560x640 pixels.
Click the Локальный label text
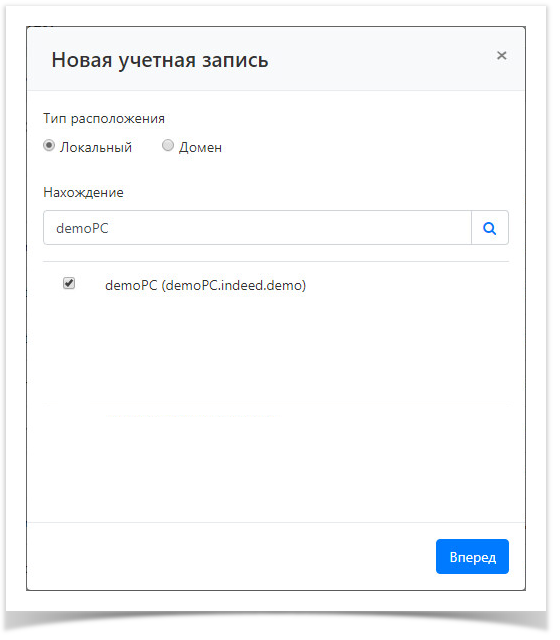(97, 149)
